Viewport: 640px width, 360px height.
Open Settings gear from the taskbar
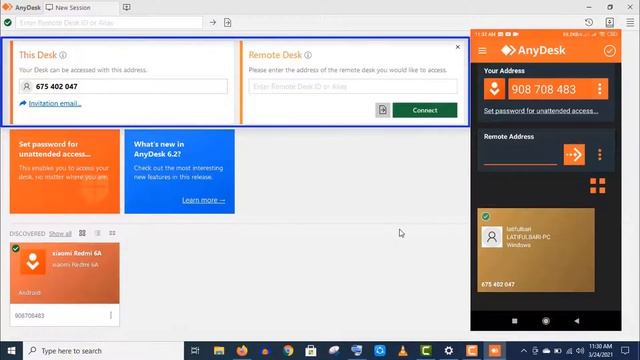(449, 351)
